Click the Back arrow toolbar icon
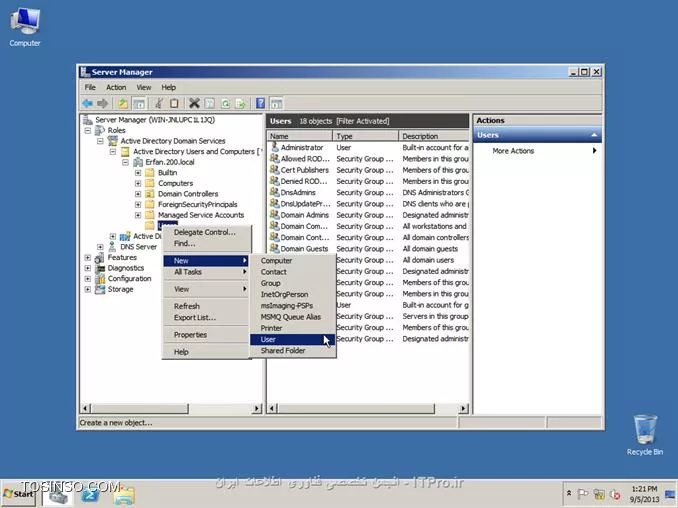The width and height of the screenshot is (678, 508). [87, 103]
